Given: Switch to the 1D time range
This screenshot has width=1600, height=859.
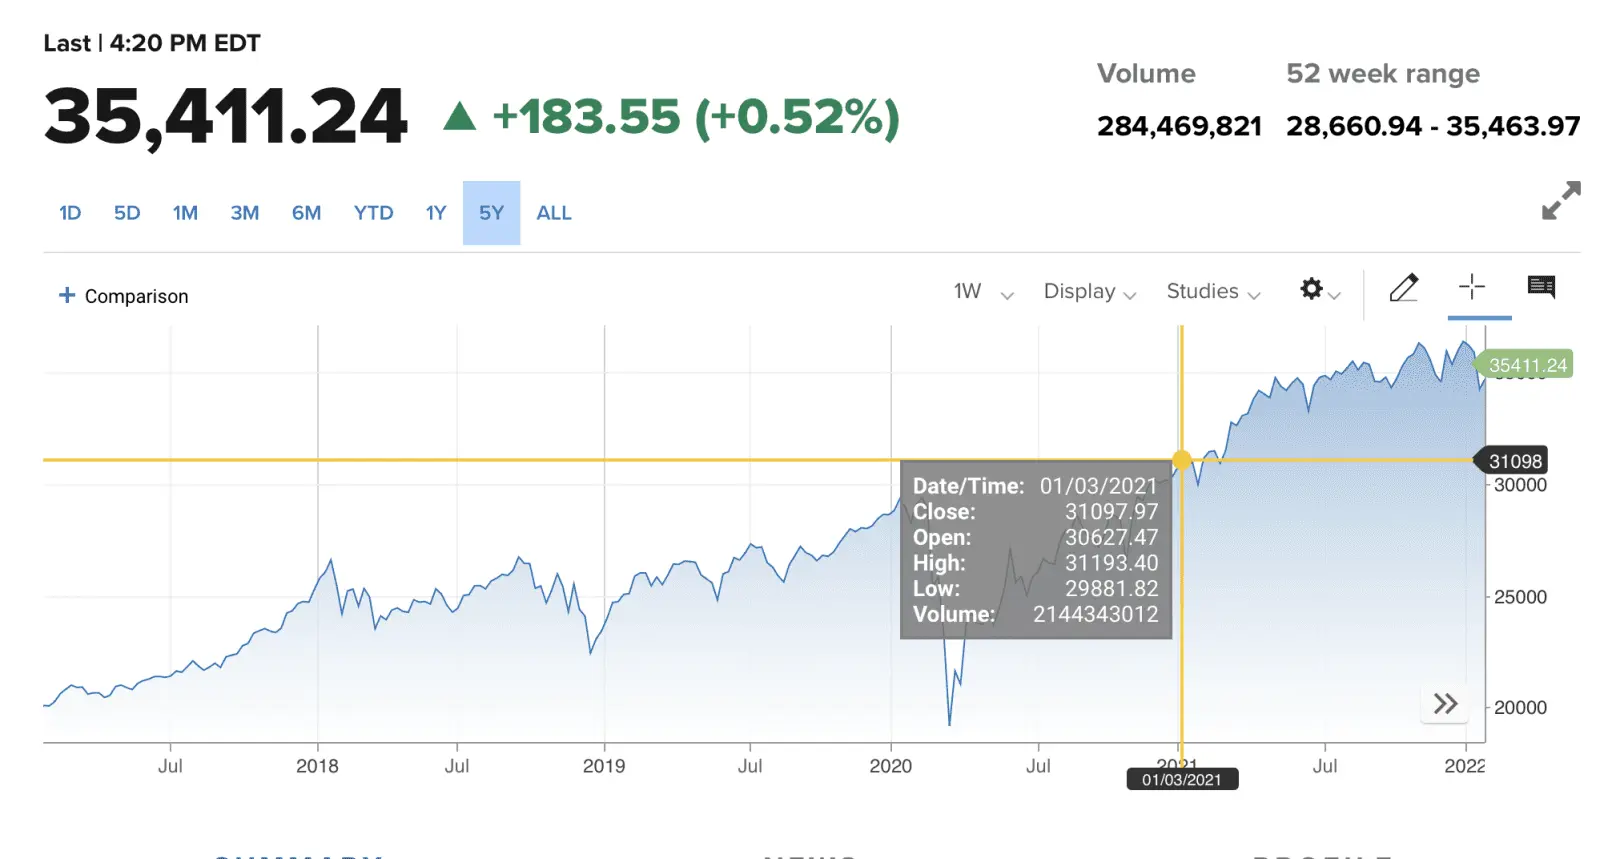Looking at the screenshot, I should (x=69, y=212).
